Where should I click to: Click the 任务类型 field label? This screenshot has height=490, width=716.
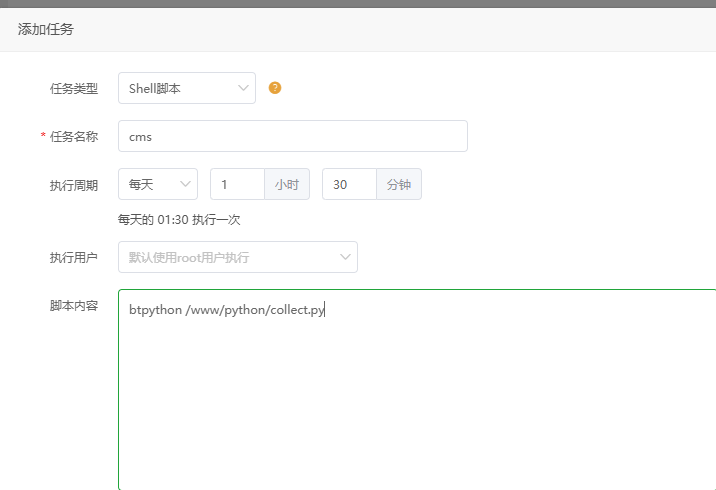point(74,88)
